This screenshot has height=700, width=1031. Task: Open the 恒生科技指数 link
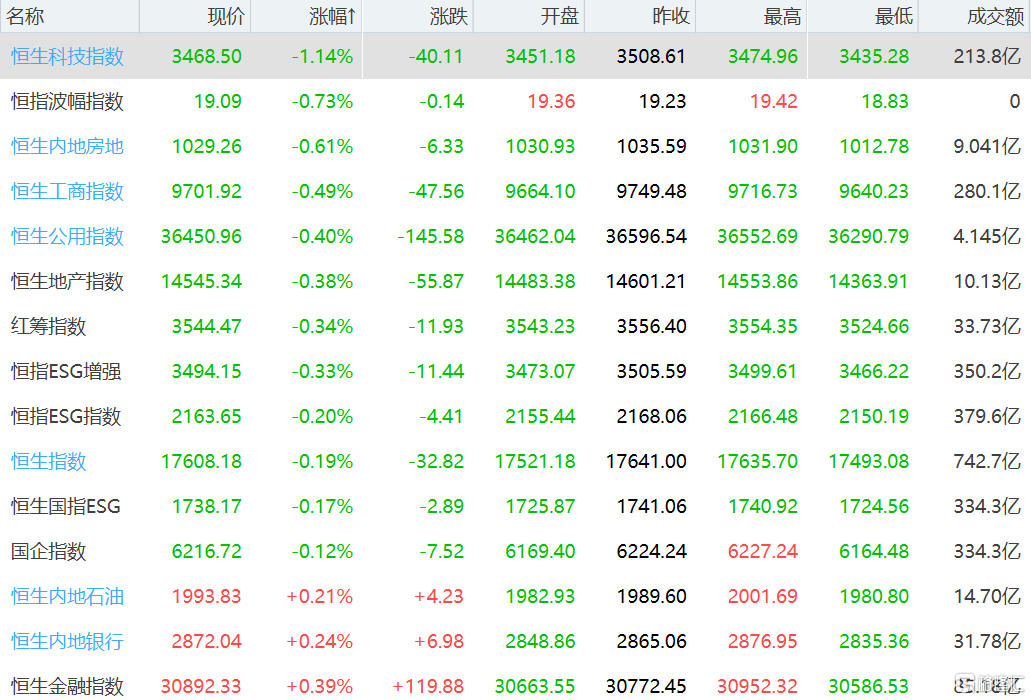click(68, 57)
